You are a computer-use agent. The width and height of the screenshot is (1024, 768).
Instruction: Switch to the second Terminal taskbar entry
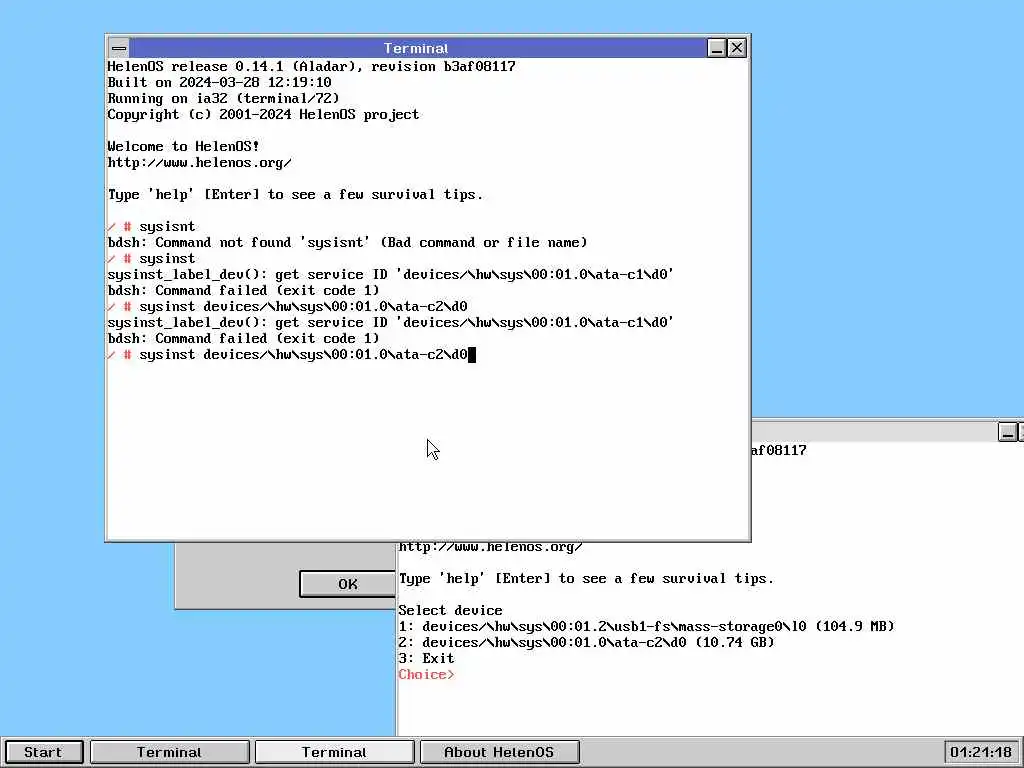tap(334, 752)
